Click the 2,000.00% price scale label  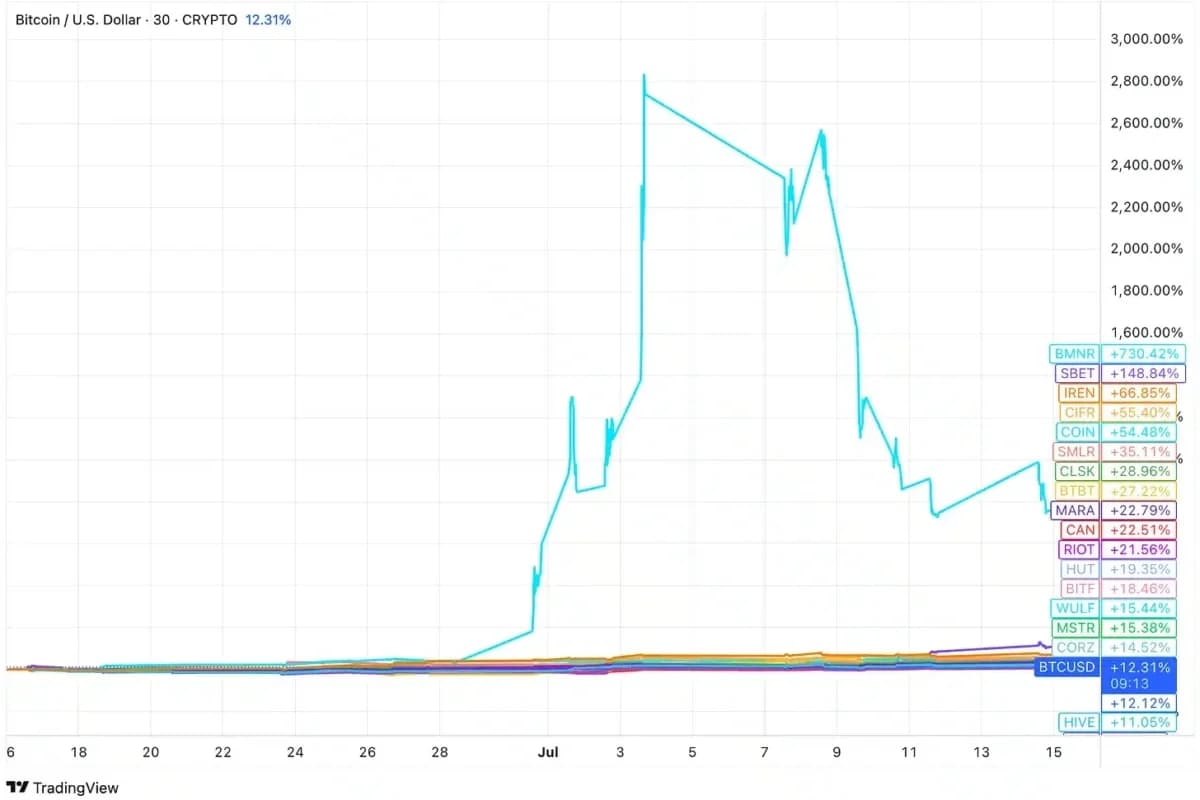1146,249
